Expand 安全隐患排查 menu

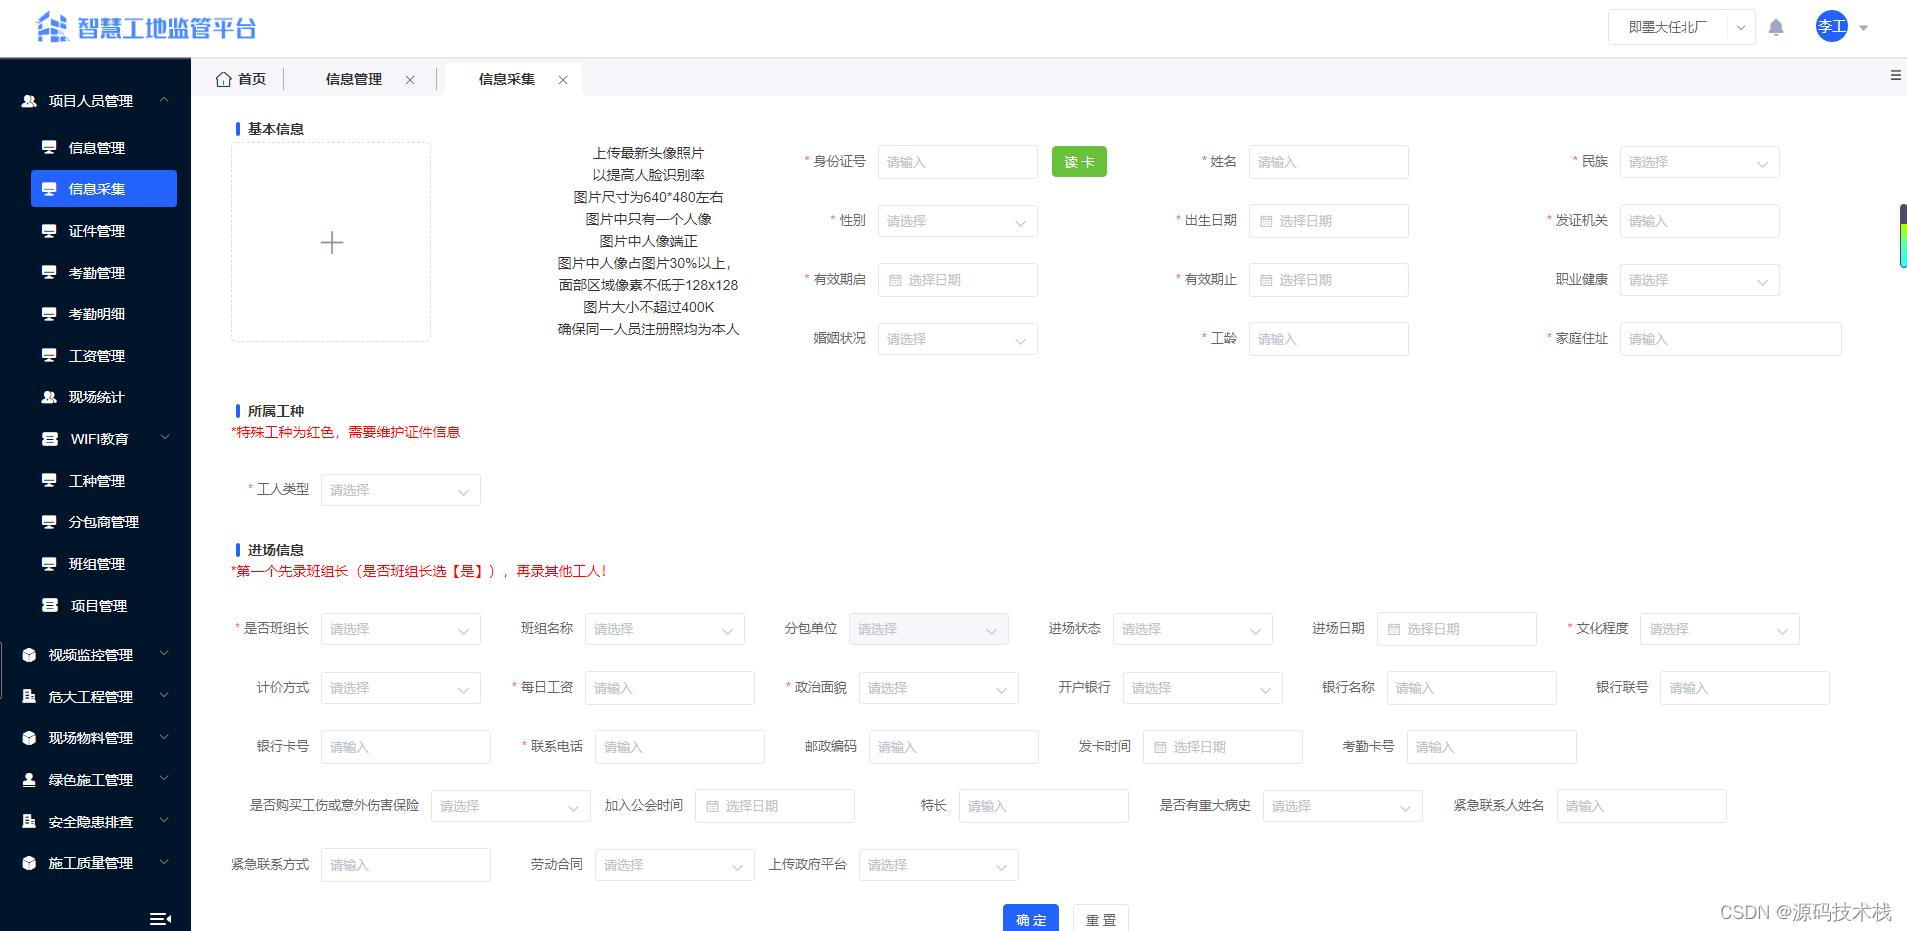click(95, 822)
